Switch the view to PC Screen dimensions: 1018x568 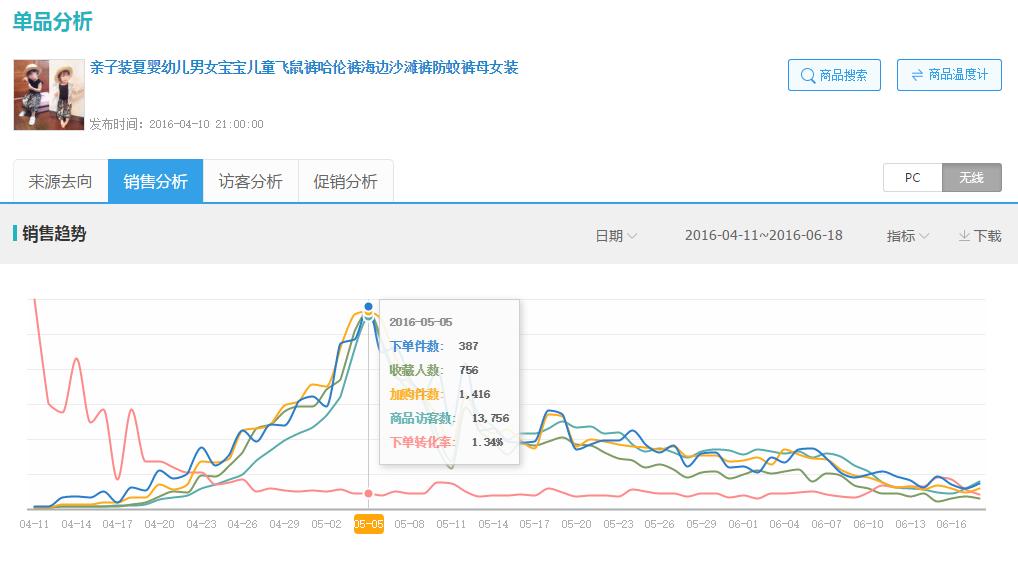click(x=912, y=178)
